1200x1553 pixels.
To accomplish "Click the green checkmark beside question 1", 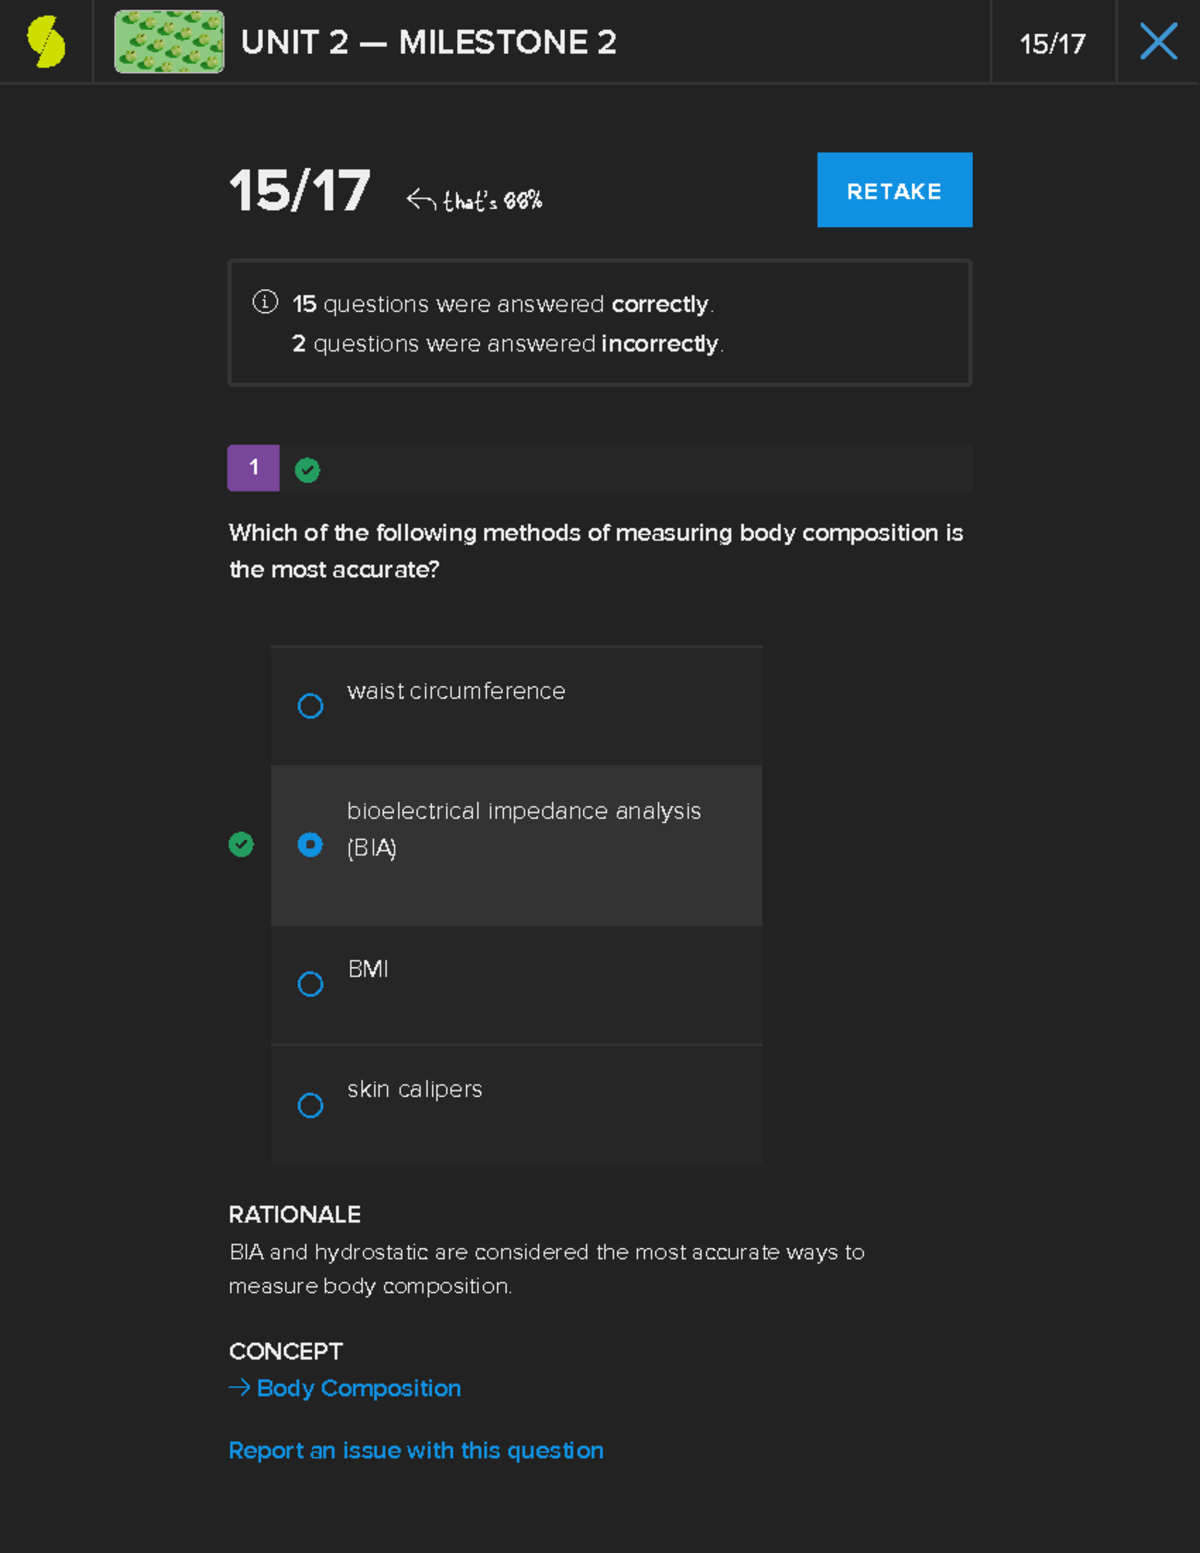I will pos(307,470).
